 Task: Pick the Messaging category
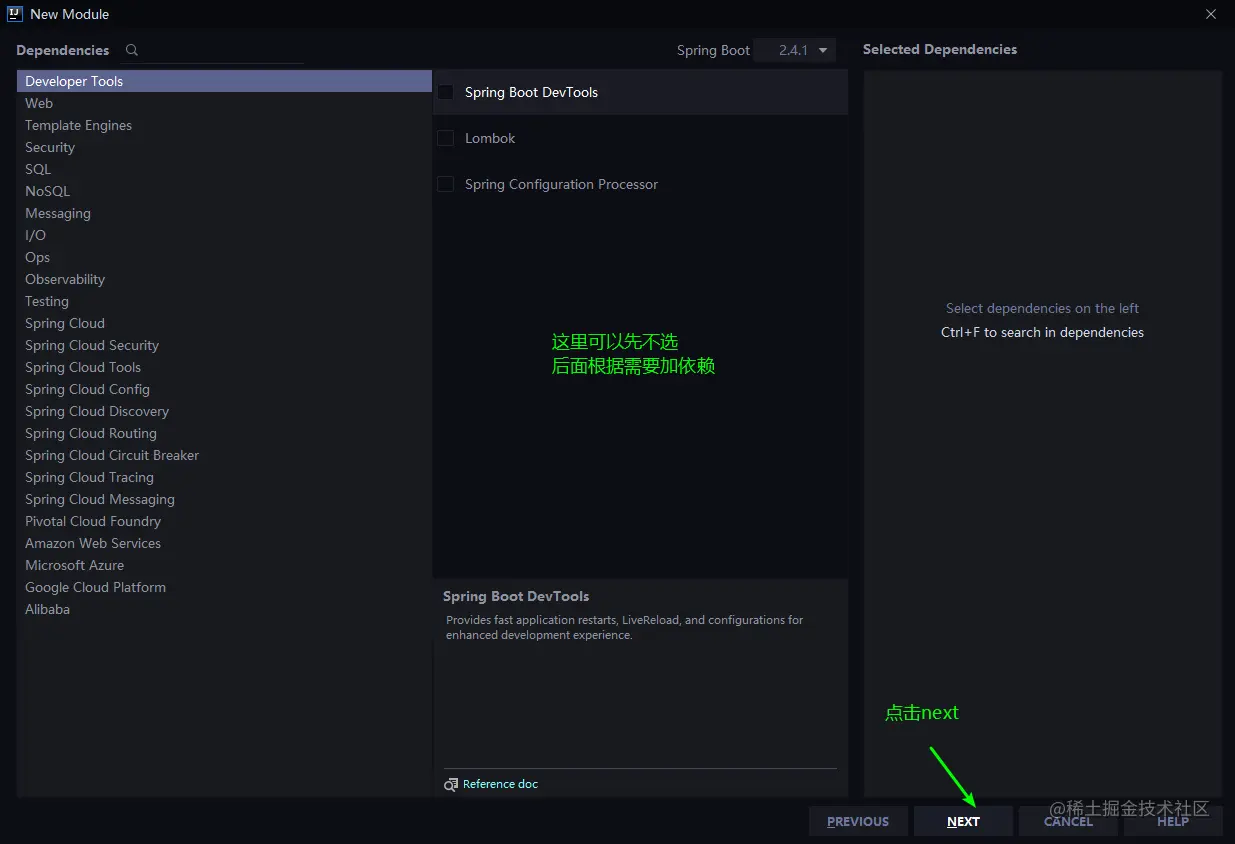coord(224,213)
